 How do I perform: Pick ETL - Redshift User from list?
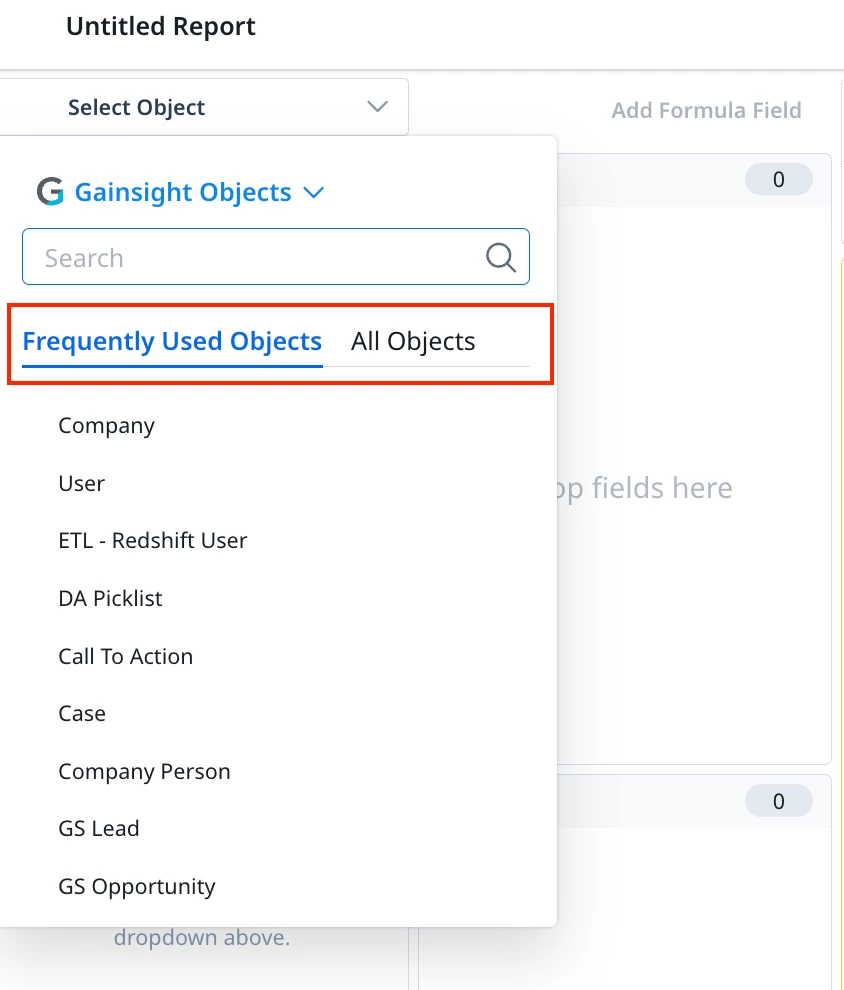coord(153,541)
